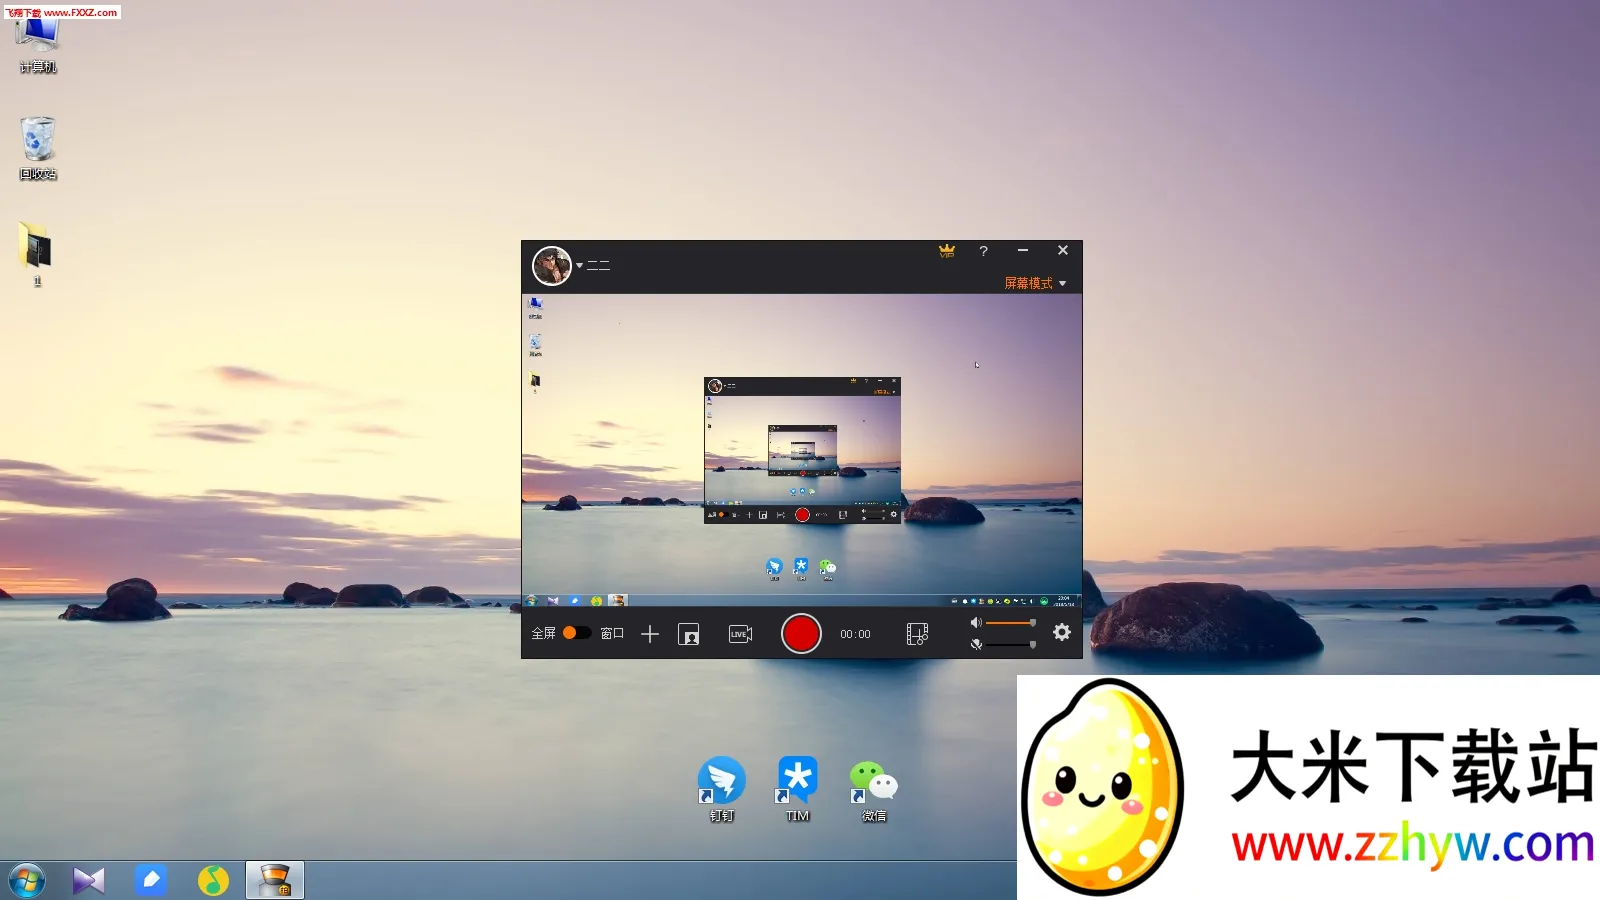Expand the account dropdown beside the avatar
The width and height of the screenshot is (1600, 900).
[577, 266]
